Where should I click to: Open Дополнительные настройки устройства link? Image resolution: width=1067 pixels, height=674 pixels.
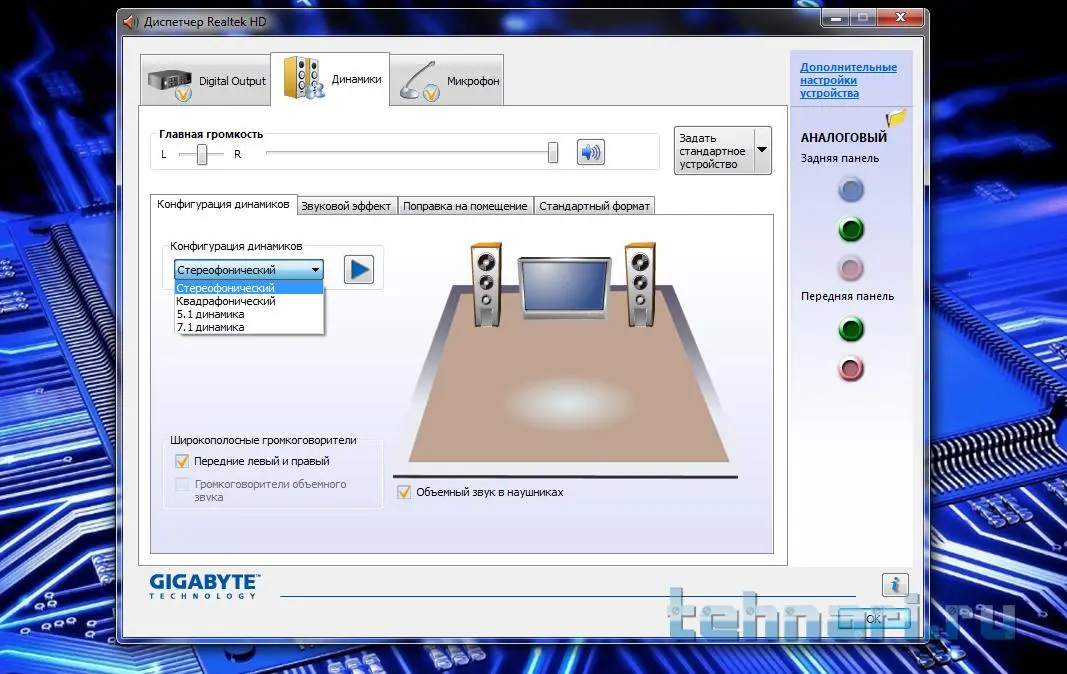848,80
